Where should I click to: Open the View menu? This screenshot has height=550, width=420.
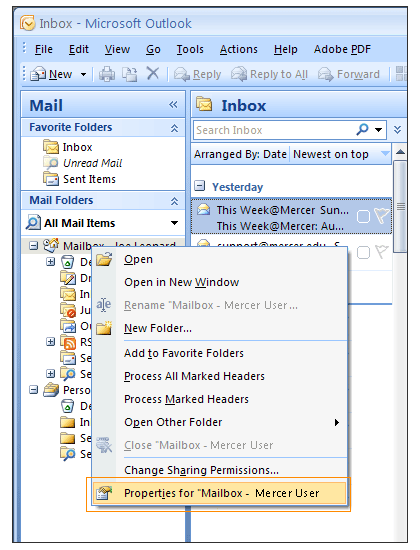pos(117,49)
